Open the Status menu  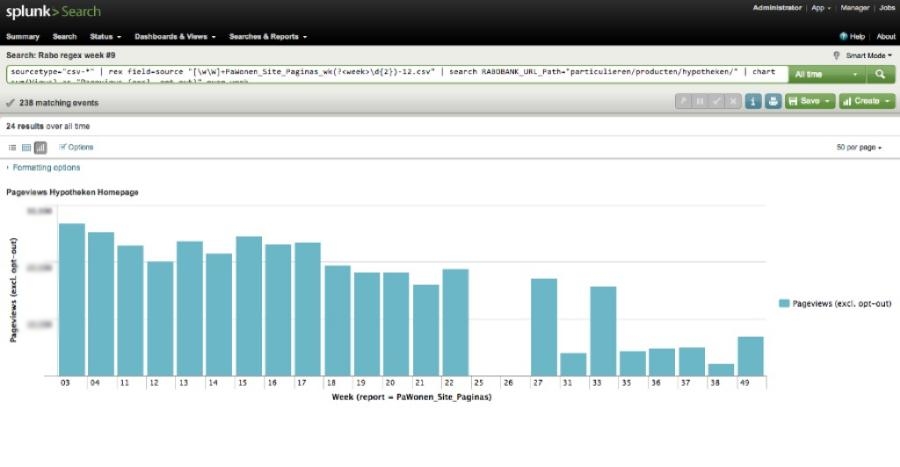pyautogui.click(x=105, y=36)
